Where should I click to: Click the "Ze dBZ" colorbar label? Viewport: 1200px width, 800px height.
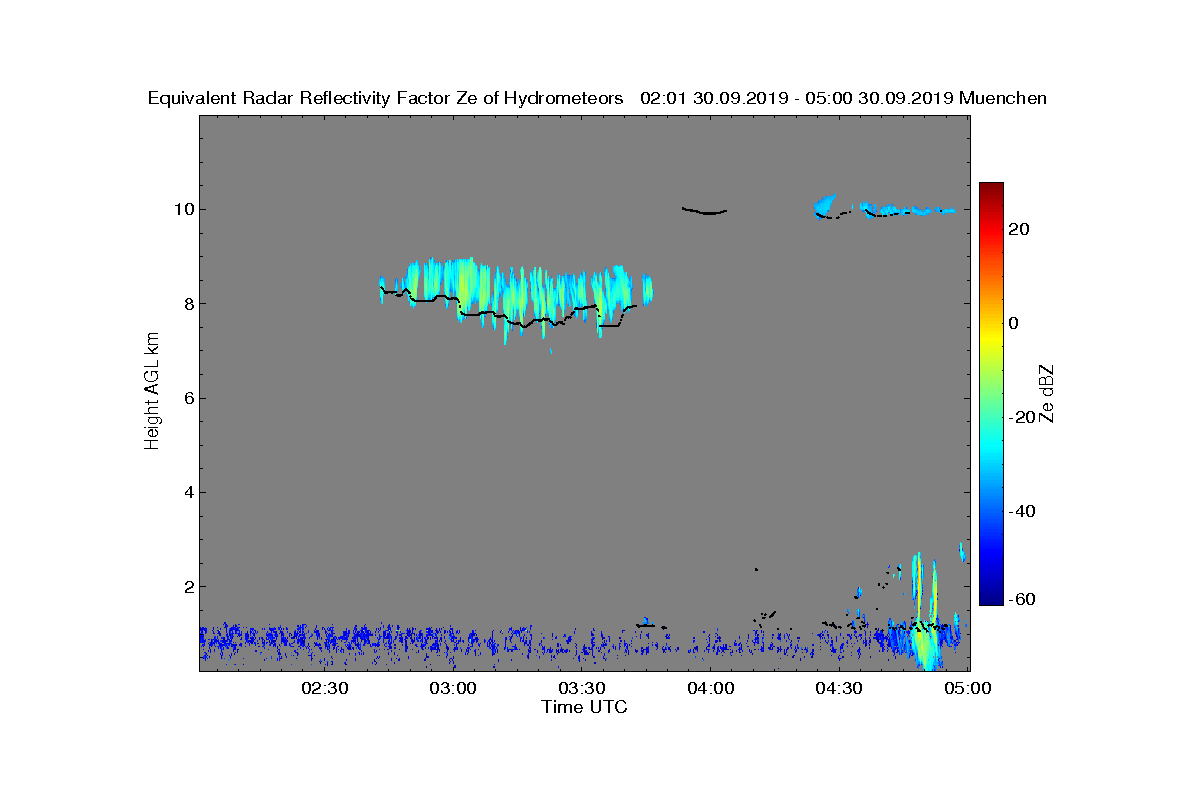click(x=1048, y=394)
